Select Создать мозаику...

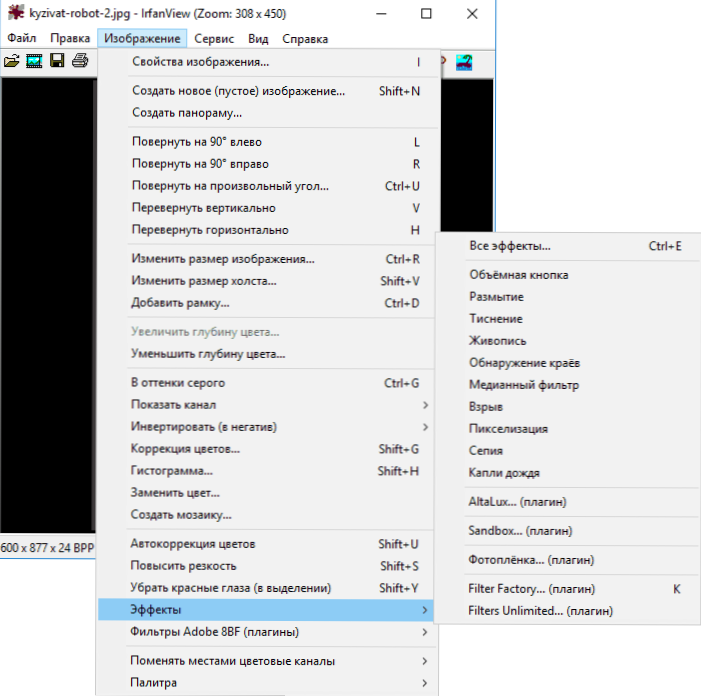267,515
